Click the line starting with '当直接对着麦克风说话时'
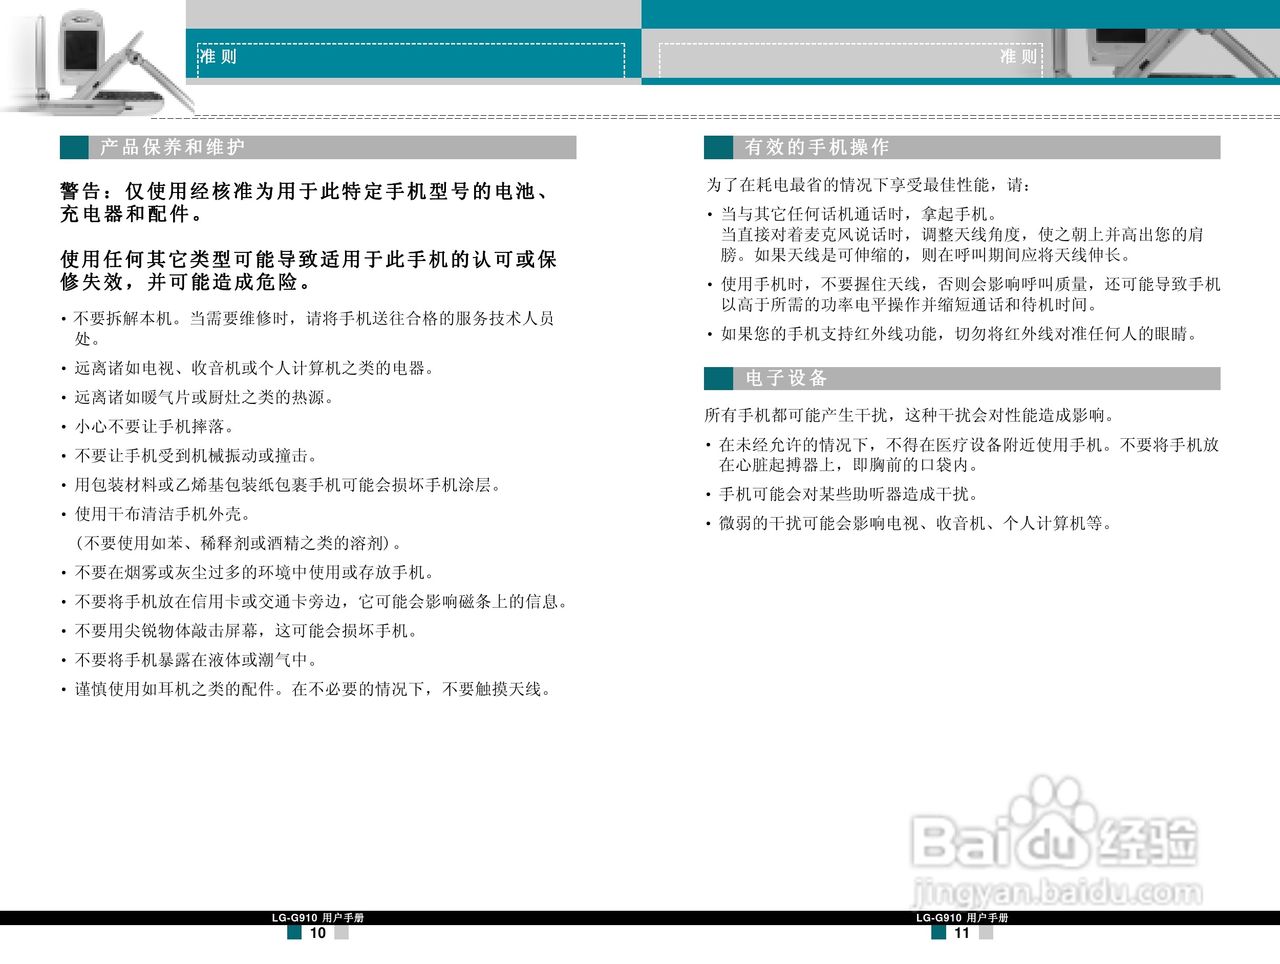 point(962,244)
